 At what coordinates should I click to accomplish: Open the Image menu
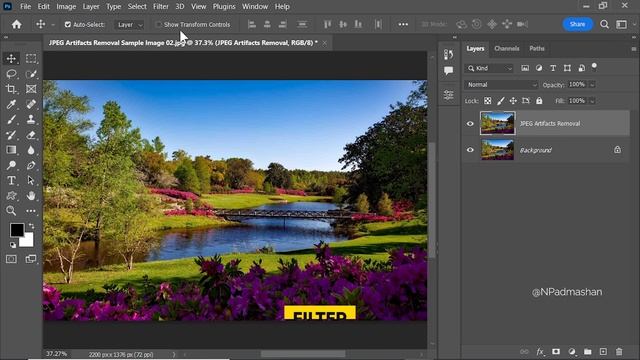pyautogui.click(x=66, y=7)
